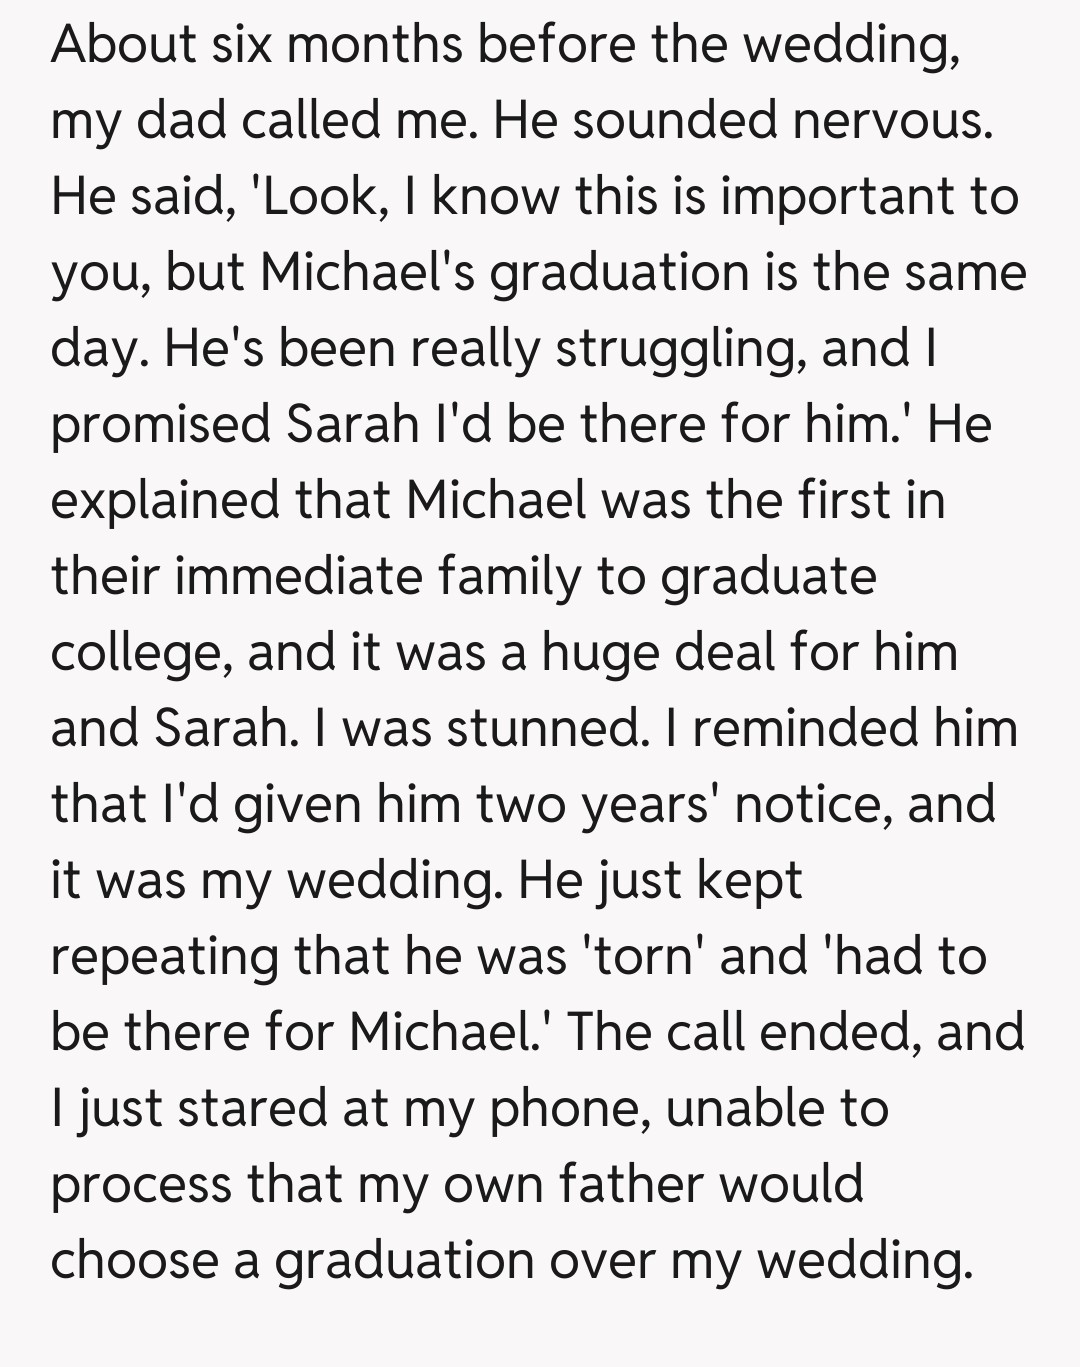This screenshot has height=1367, width=1080.
Task: Click the word "promised" in the paragraph
Action: click(160, 424)
